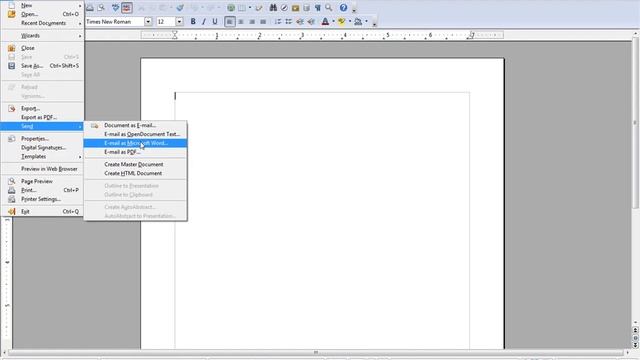Choose Printer Settings... entry
The width and height of the screenshot is (640, 360).
[42, 199]
